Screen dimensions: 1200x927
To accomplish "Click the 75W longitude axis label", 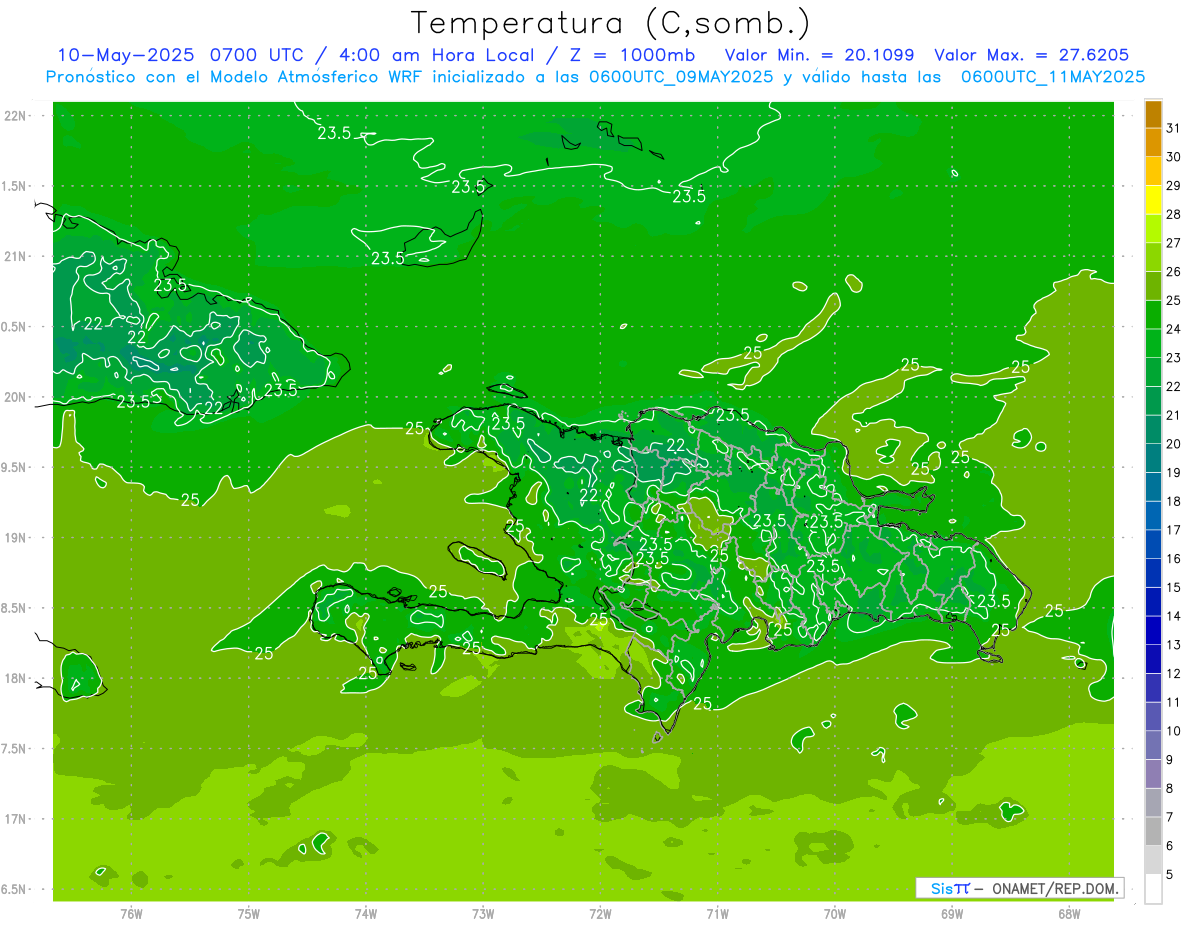I will [x=249, y=914].
